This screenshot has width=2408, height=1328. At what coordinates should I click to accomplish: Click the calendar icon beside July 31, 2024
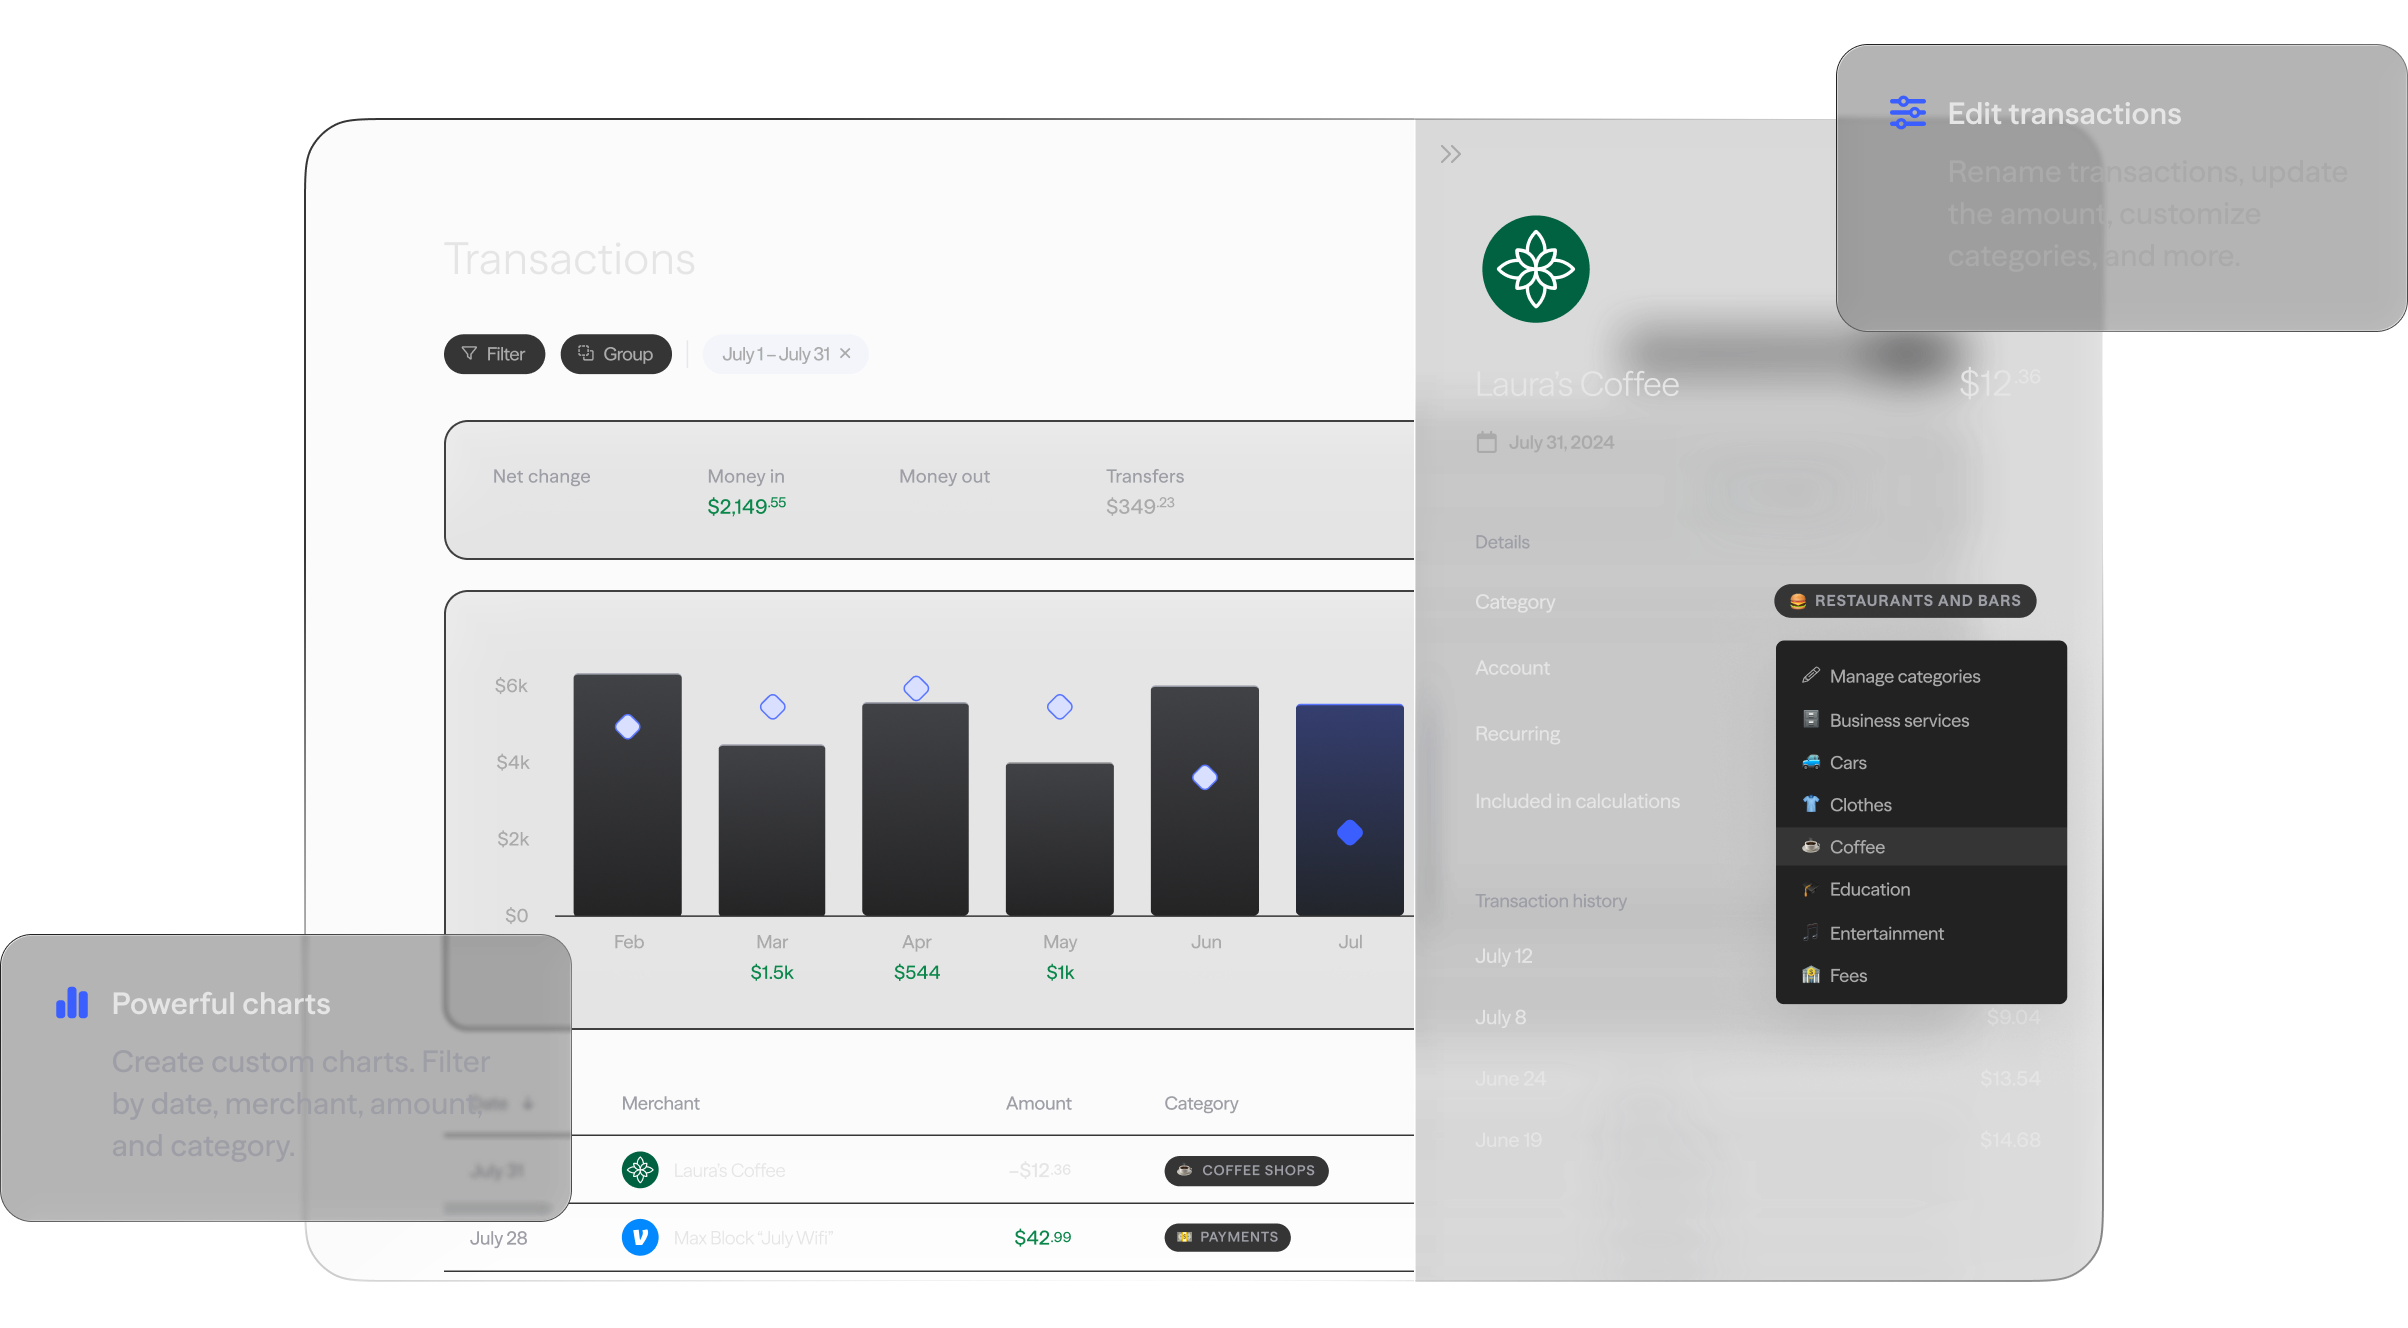coord(1486,442)
